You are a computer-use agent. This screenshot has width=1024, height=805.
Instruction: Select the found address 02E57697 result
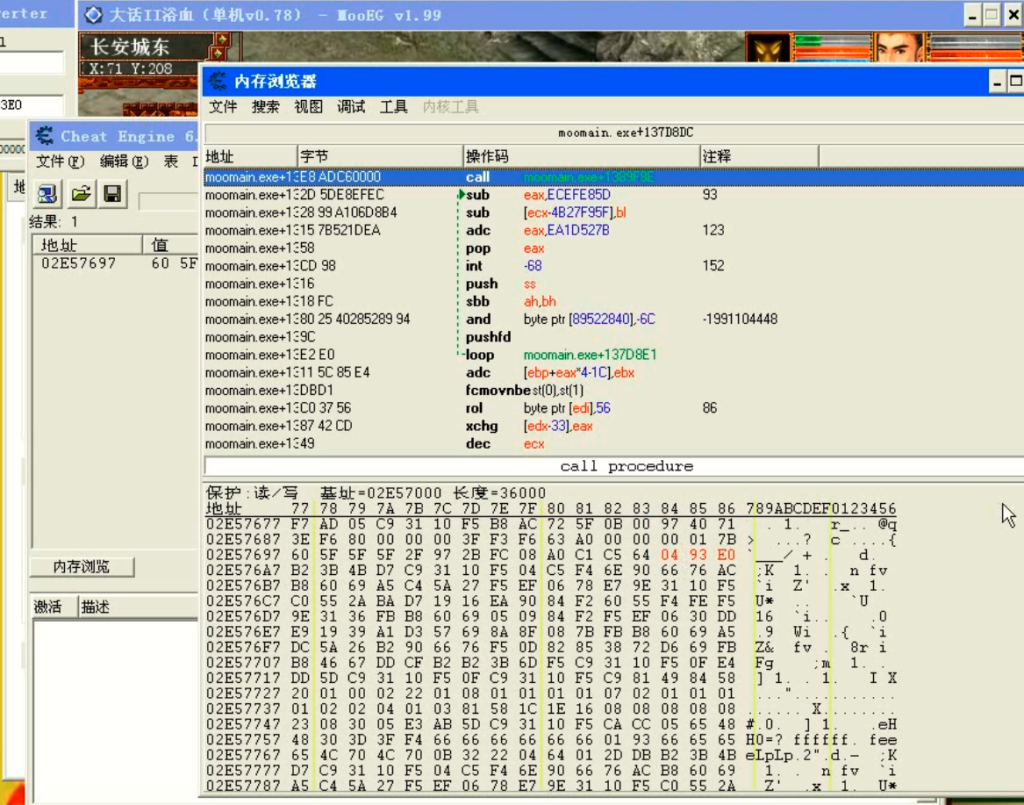[78, 264]
